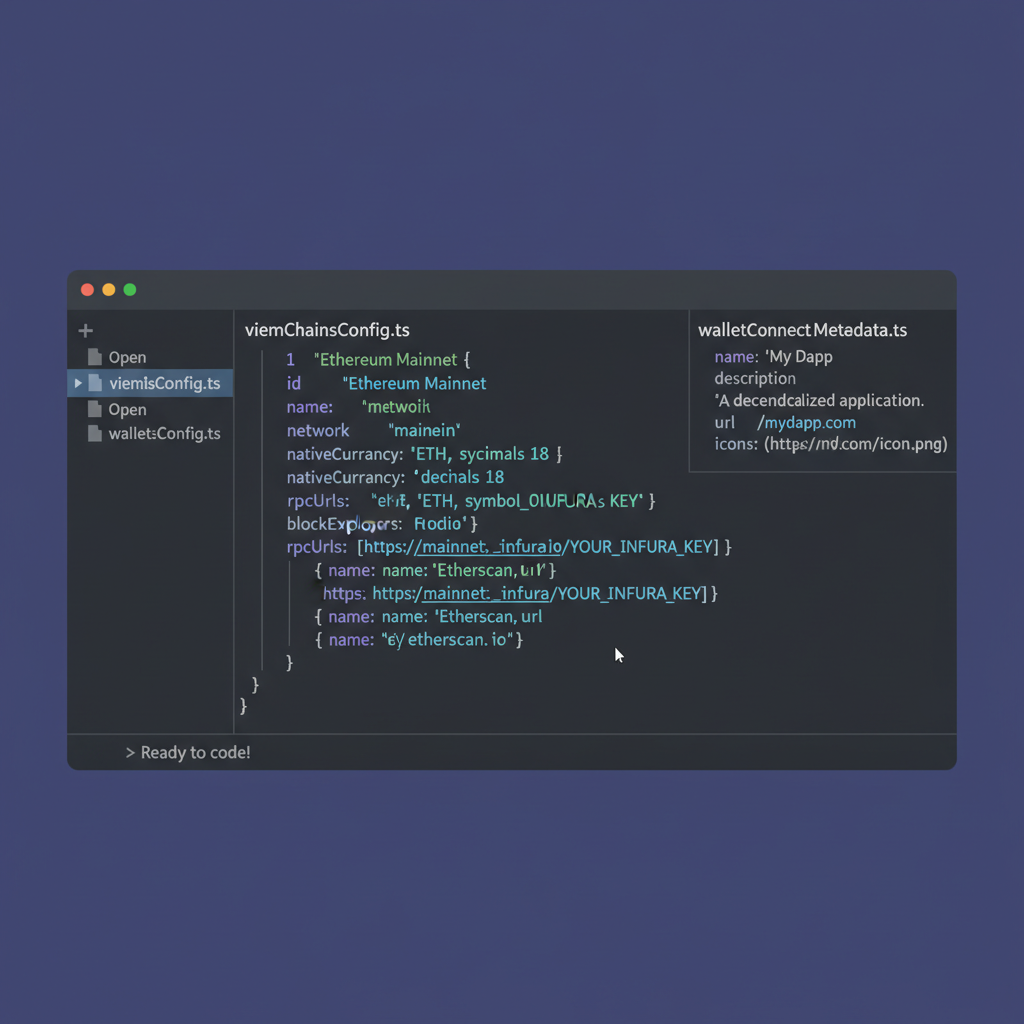Select viemIsConfig.ts in the sidebar
The height and width of the screenshot is (1024, 1024).
point(163,382)
